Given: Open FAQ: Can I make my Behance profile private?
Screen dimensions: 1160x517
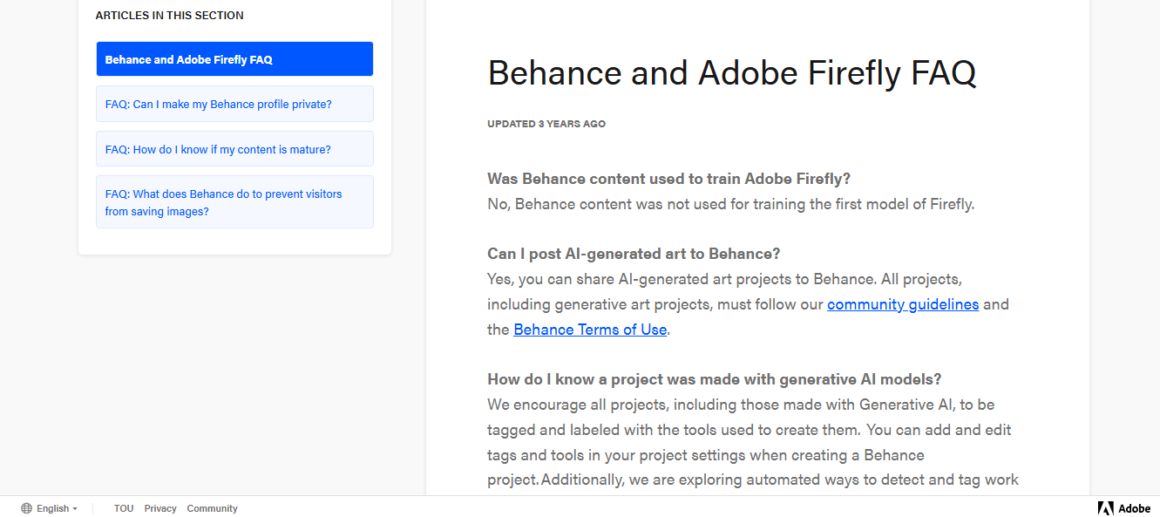Looking at the screenshot, I should 235,104.
